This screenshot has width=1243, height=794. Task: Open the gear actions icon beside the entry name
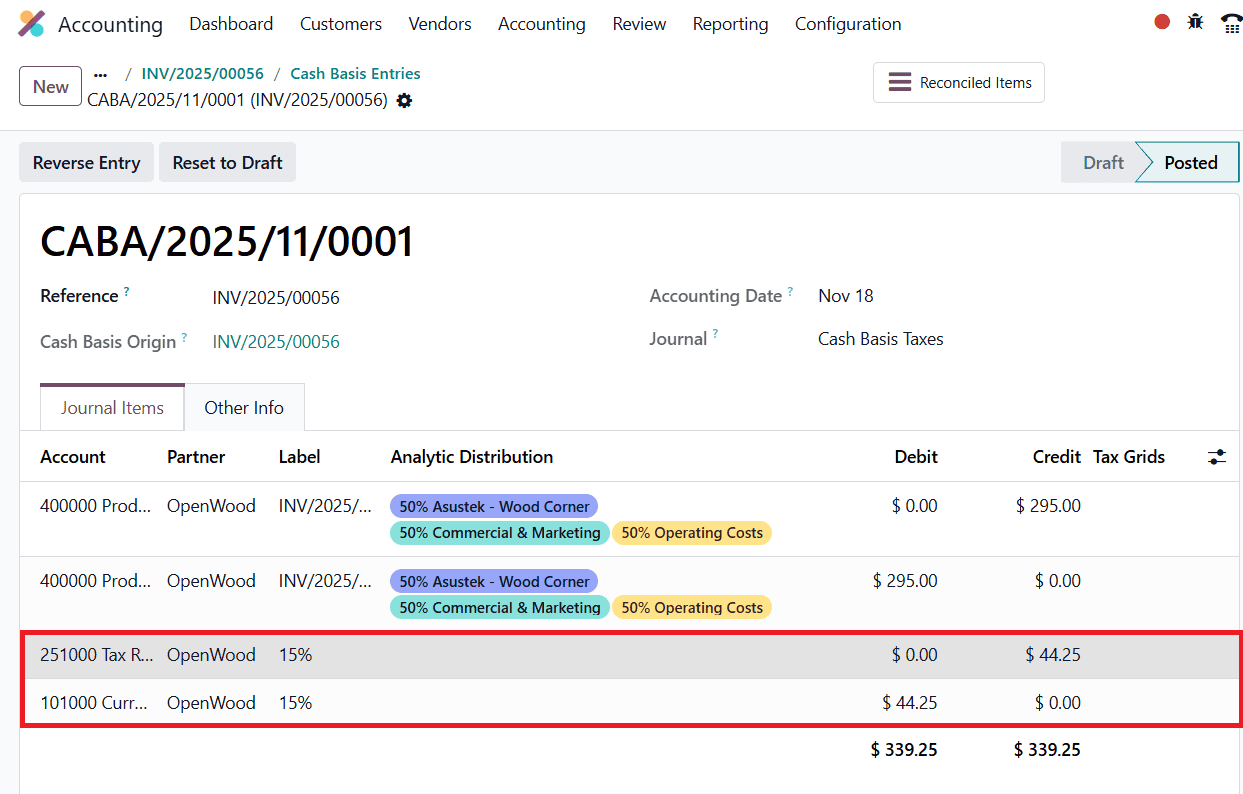(404, 100)
